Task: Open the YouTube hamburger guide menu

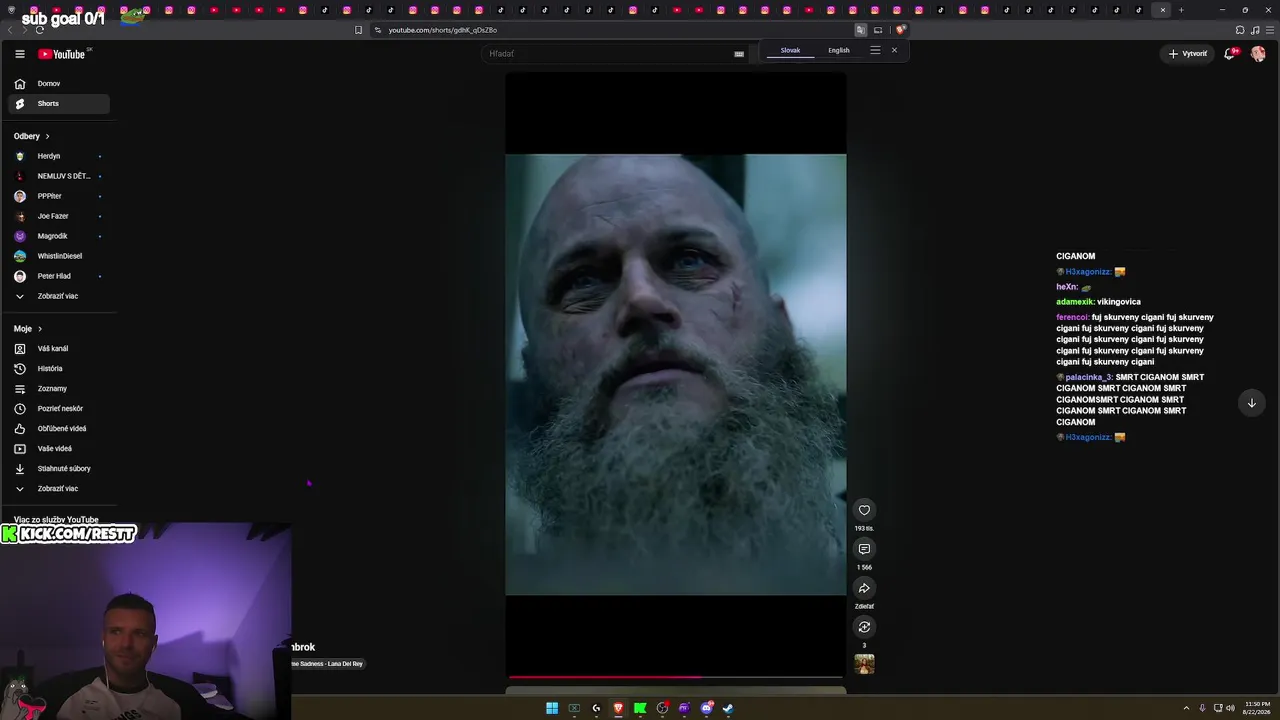Action: click(19, 54)
